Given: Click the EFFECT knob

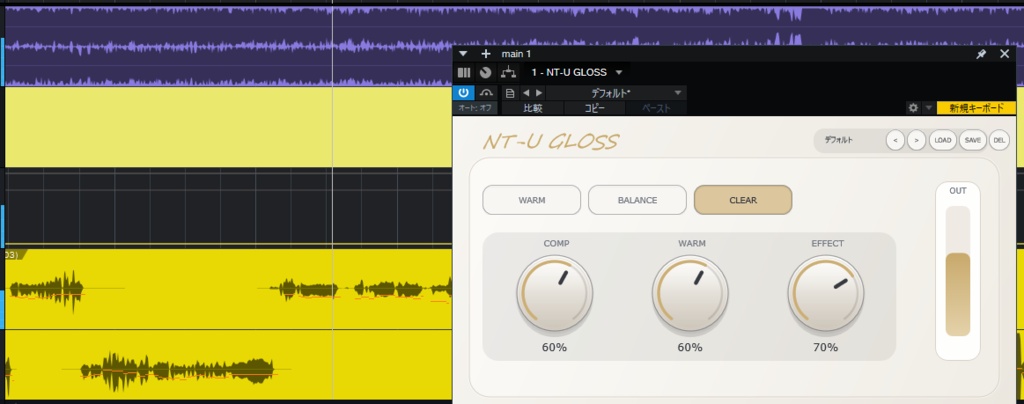Looking at the screenshot, I should 825,294.
